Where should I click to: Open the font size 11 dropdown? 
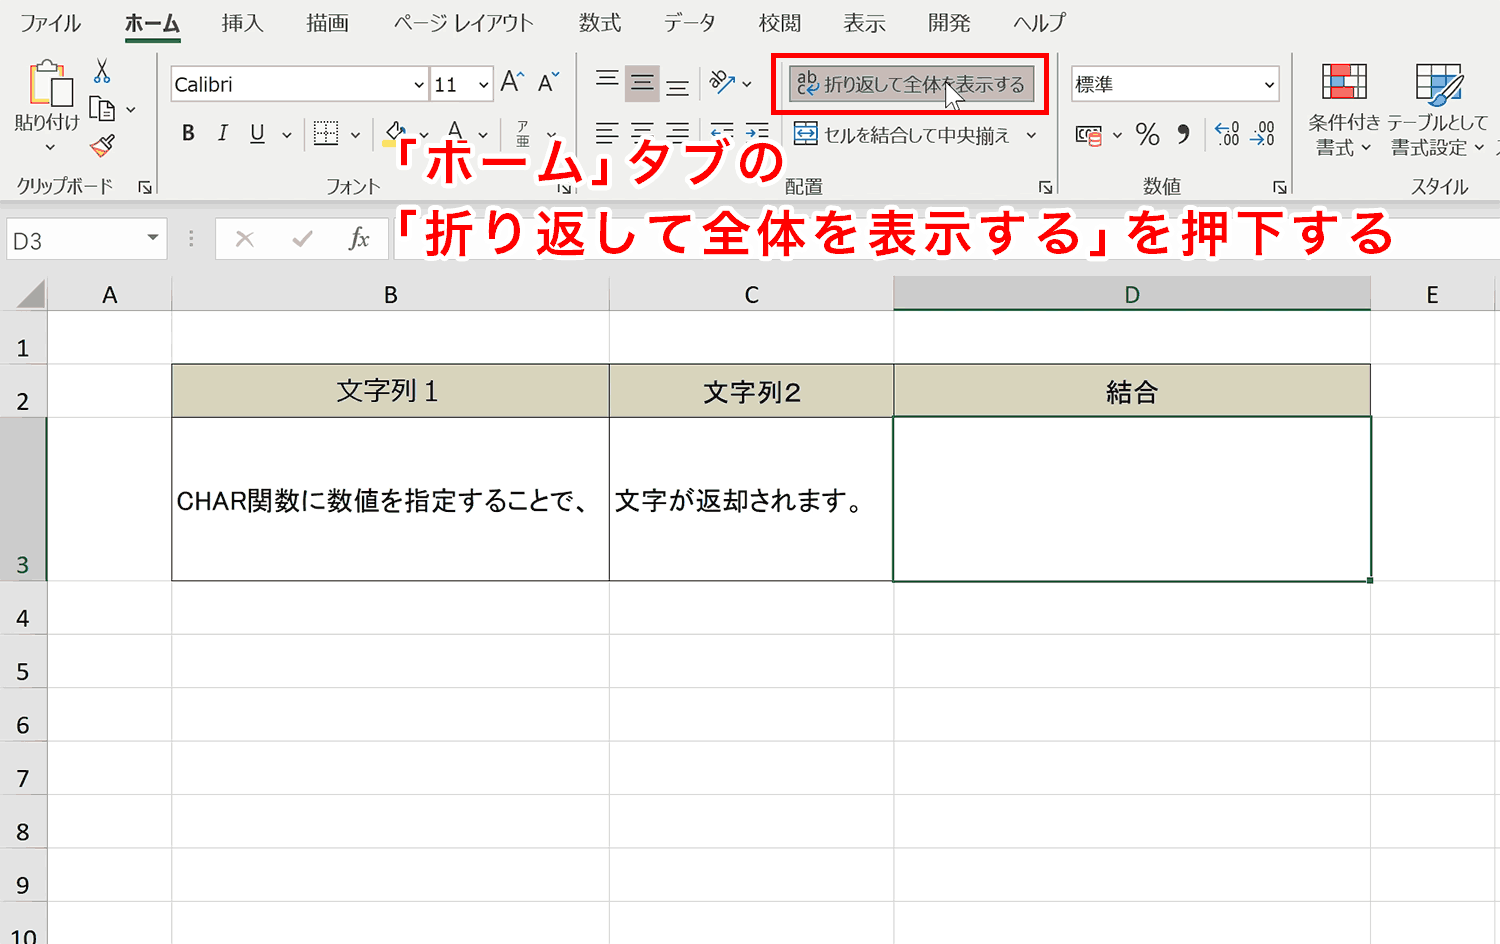pos(484,85)
